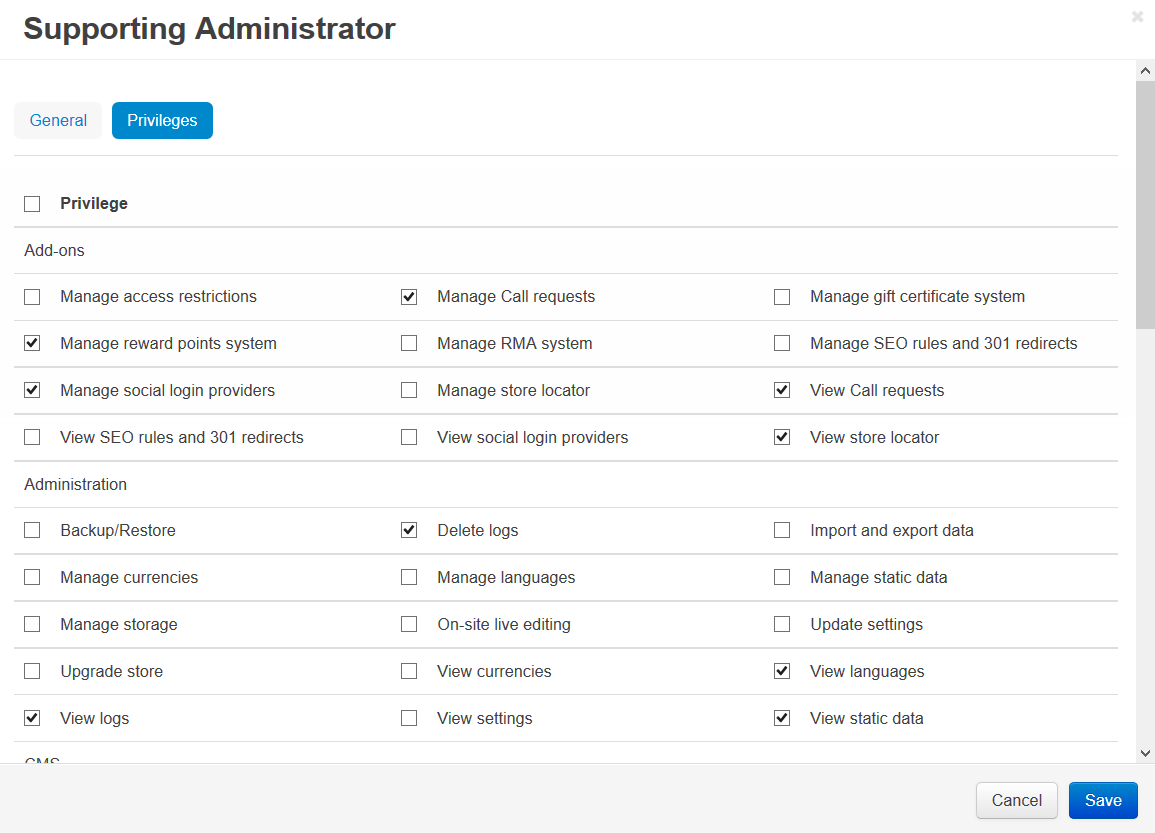Check Import and export data
This screenshot has height=833, width=1155.
pyautogui.click(x=782, y=530)
